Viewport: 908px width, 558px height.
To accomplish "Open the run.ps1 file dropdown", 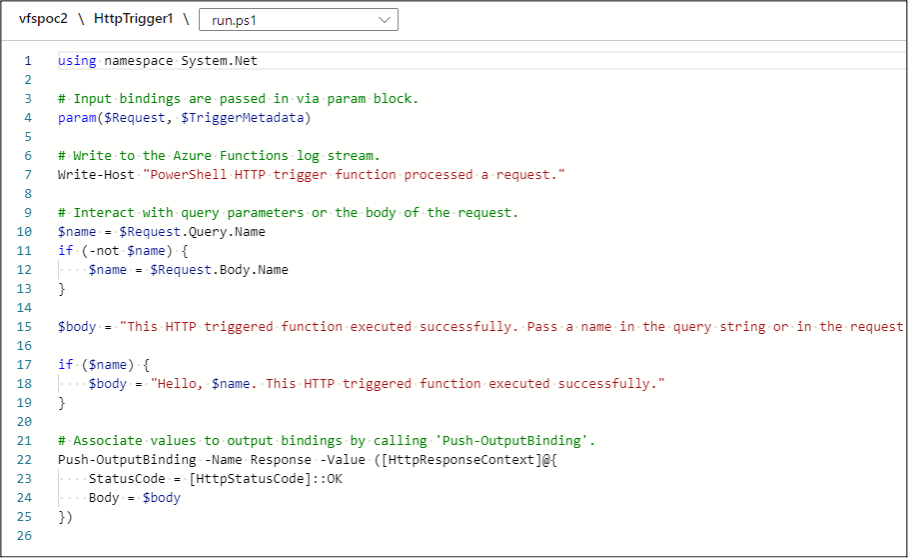I will pos(298,20).
